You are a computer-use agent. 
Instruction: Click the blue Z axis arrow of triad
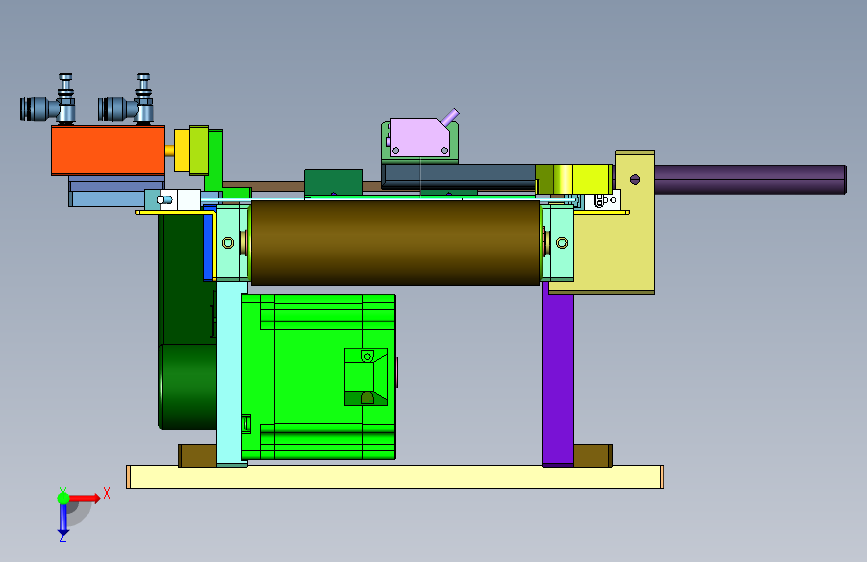[x=63, y=519]
